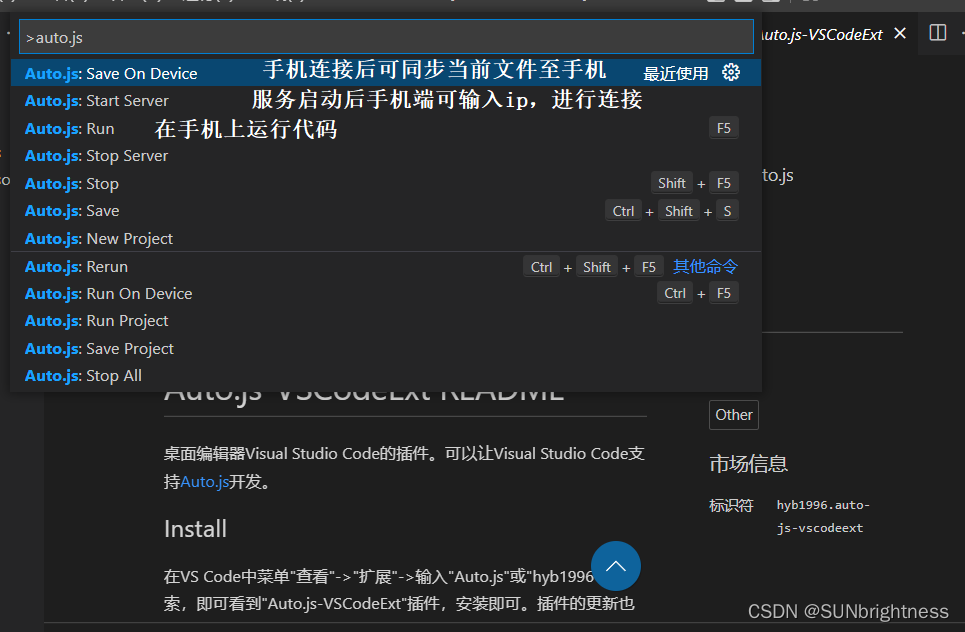Open keybinding gear for Save On Device

coord(731,73)
